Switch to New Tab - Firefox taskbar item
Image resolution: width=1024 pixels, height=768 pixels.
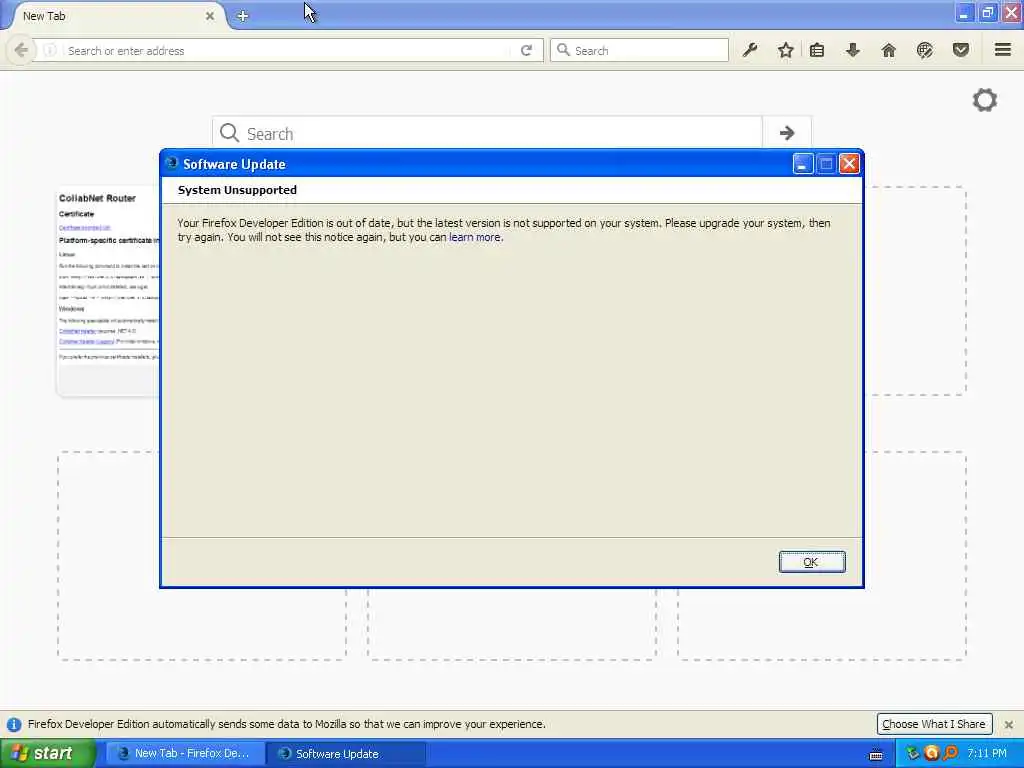click(x=185, y=754)
